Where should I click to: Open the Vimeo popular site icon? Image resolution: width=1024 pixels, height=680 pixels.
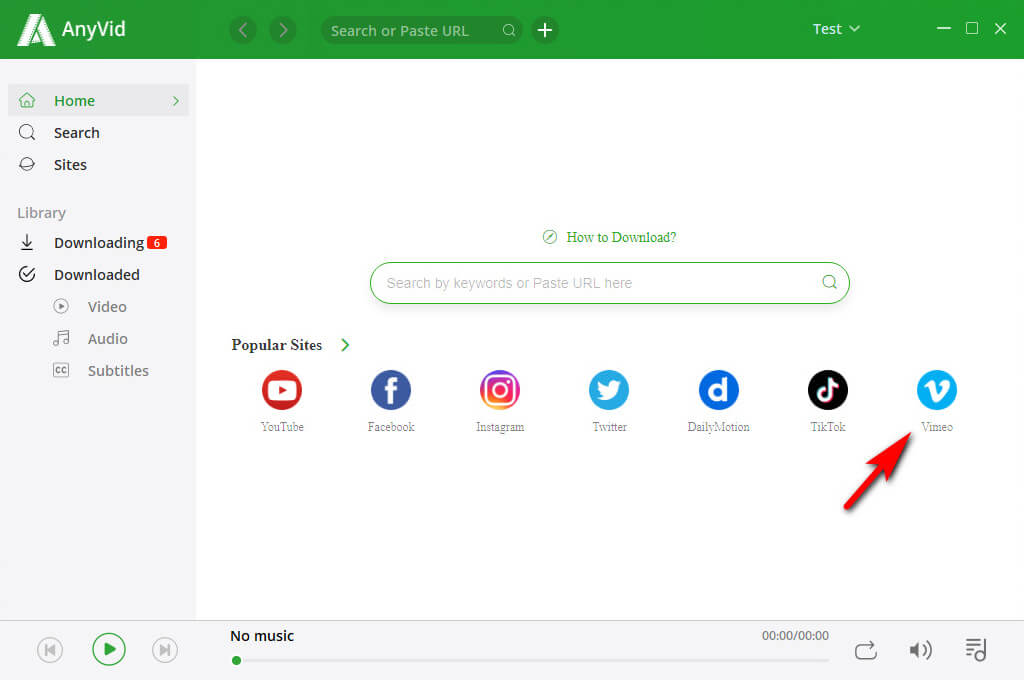pos(936,390)
